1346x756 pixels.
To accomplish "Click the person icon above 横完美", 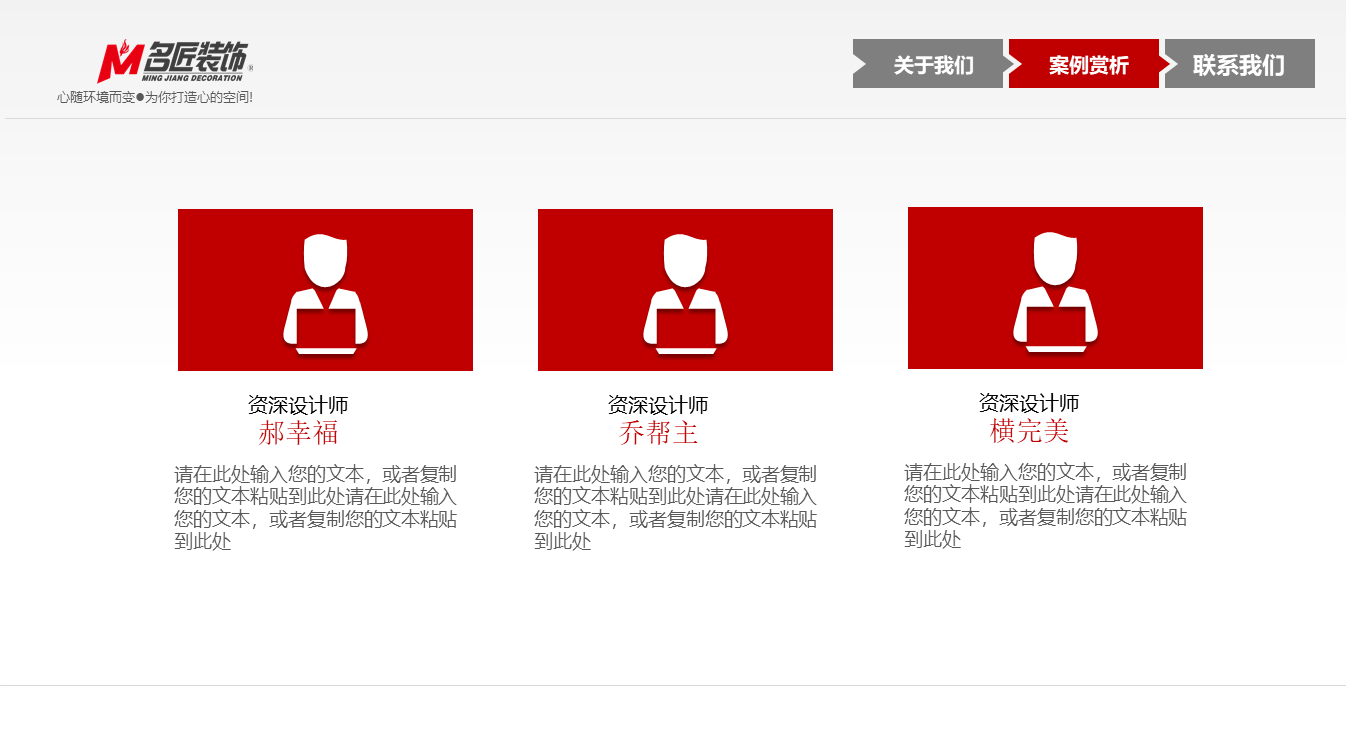I will point(1055,290).
